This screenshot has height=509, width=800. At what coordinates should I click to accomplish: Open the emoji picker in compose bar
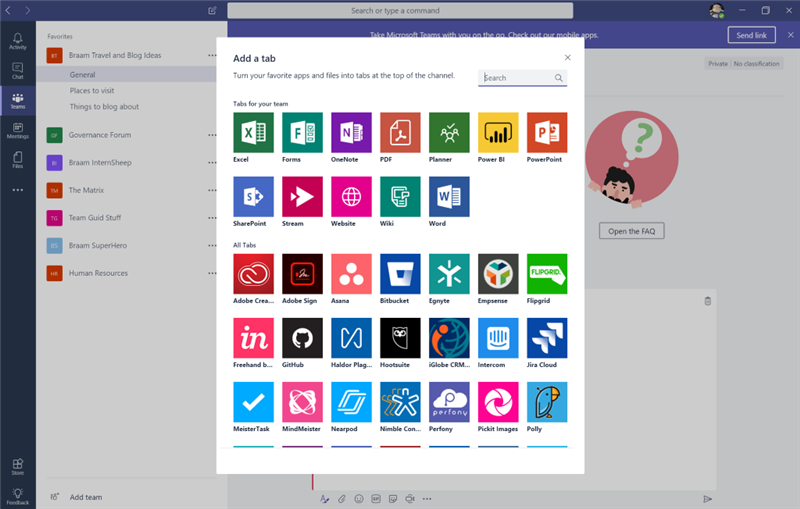pos(359,499)
